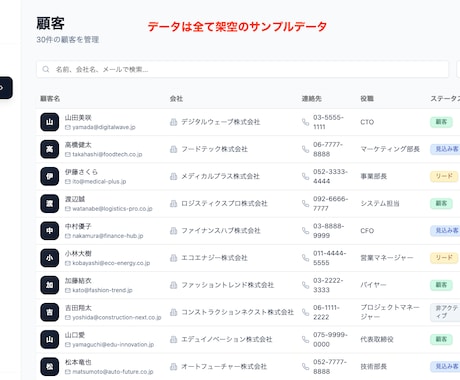The height and width of the screenshot is (380, 460).
Task: Click the 代表取締役 role cell
Action: click(x=377, y=339)
